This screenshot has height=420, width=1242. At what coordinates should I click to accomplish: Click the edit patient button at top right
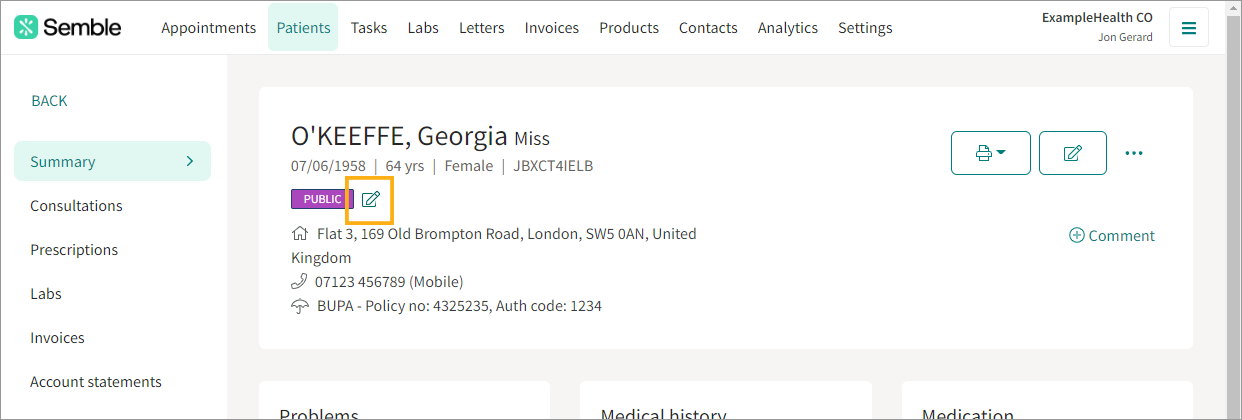point(1073,153)
